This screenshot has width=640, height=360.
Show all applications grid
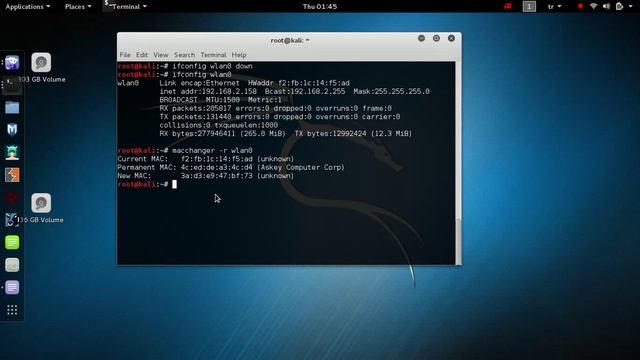pos(12,310)
